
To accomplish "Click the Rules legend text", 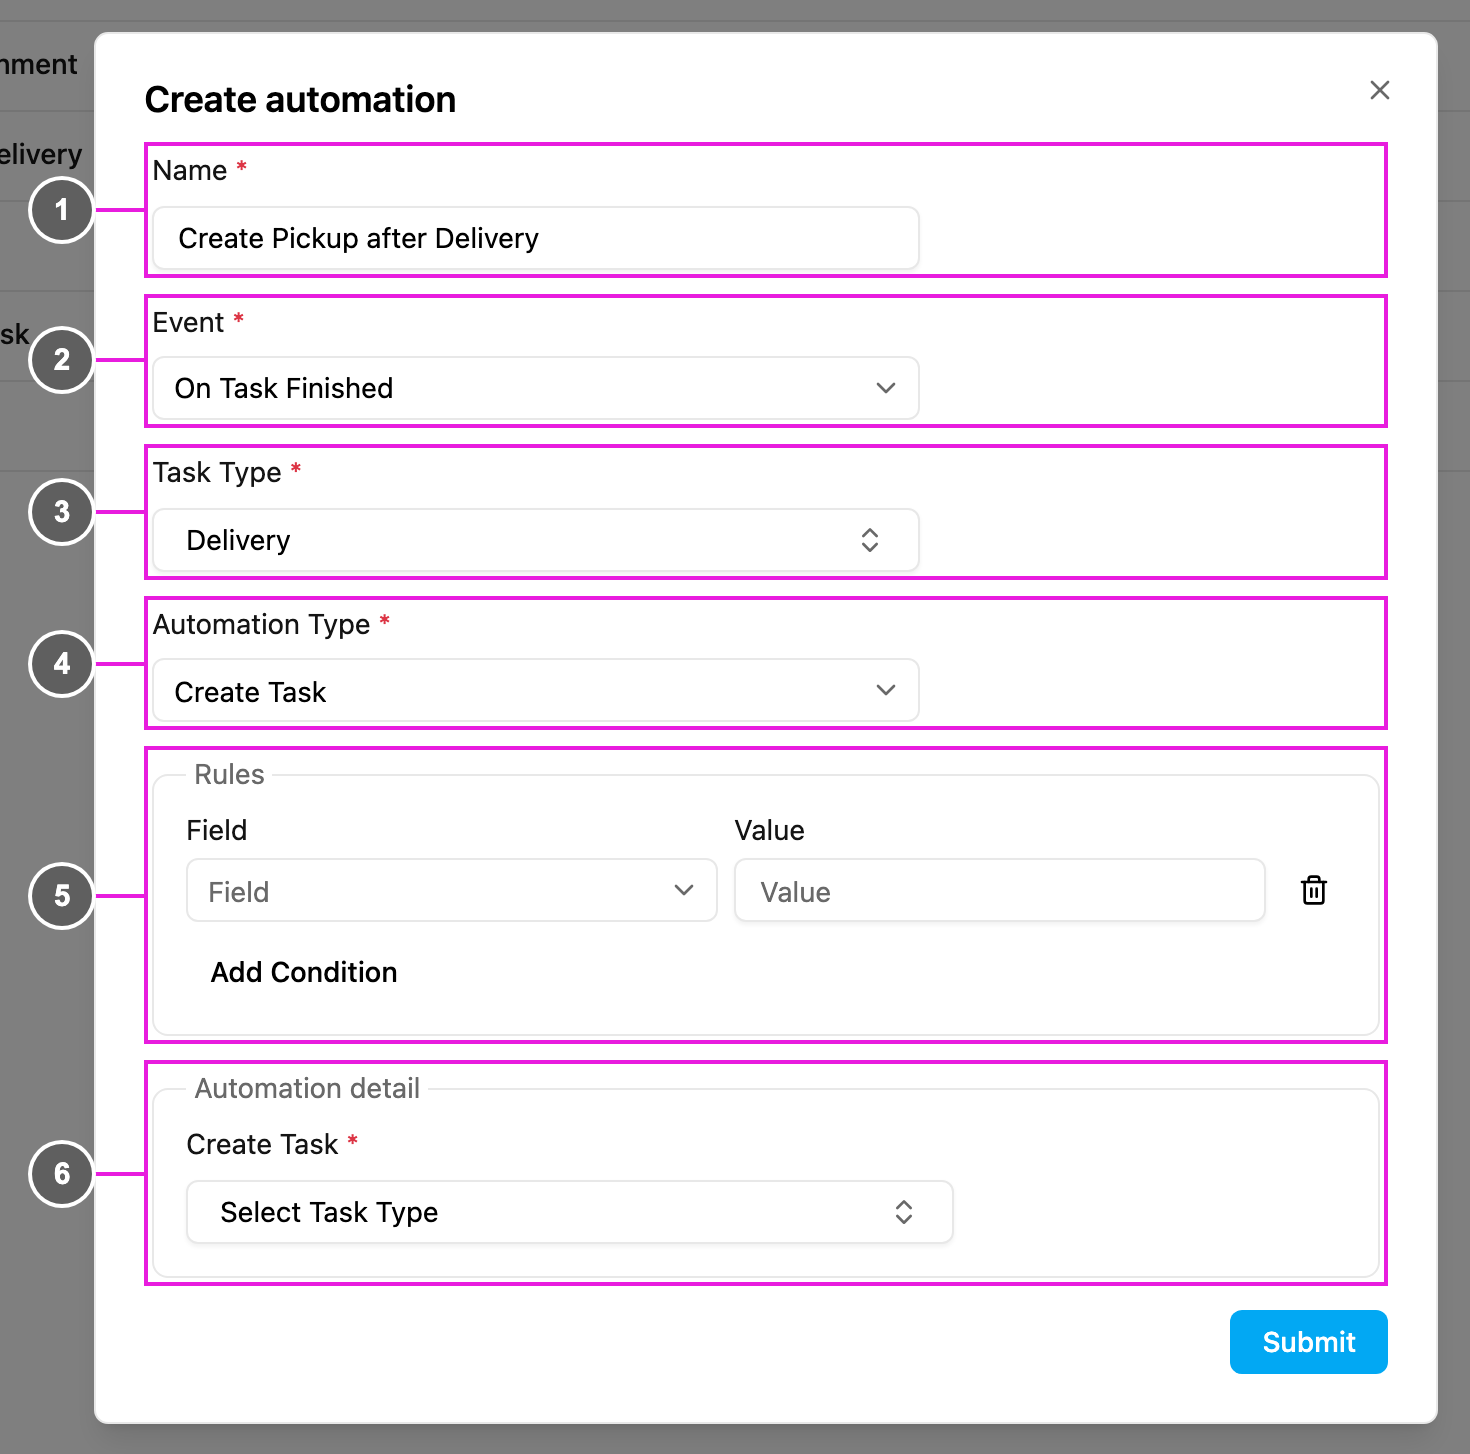I will [229, 774].
